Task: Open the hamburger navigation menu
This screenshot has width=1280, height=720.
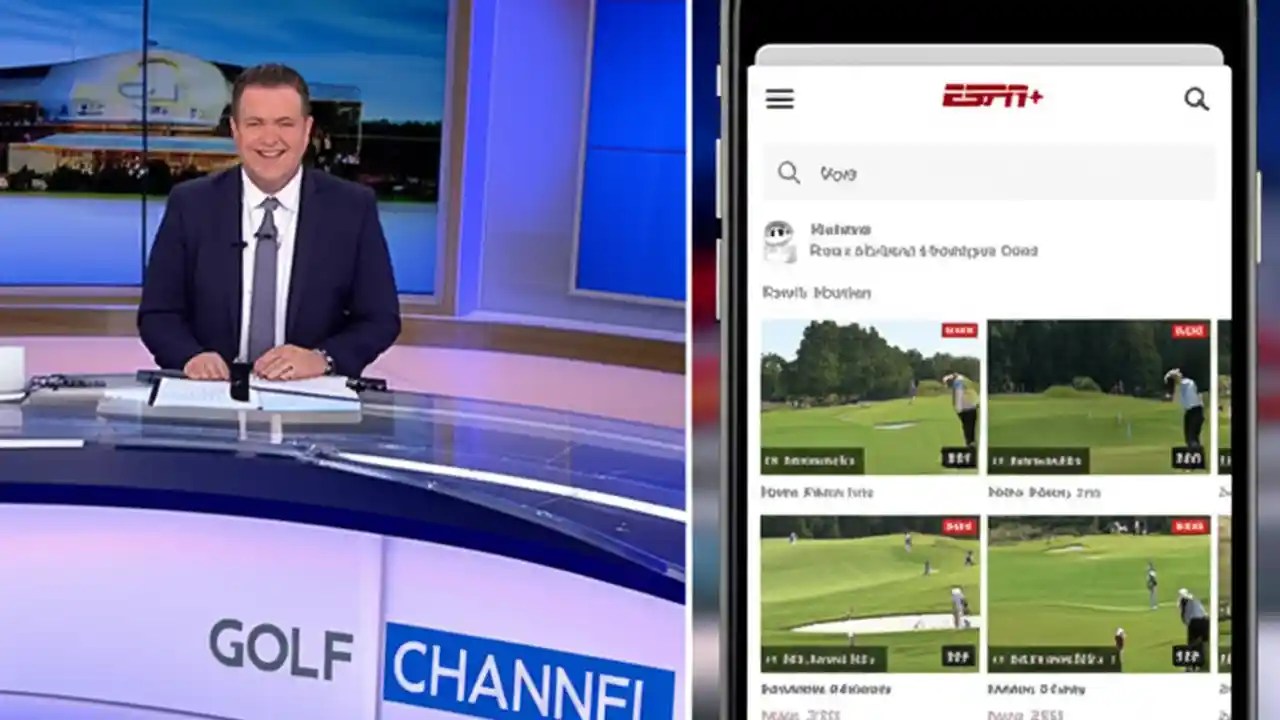Action: click(x=779, y=99)
